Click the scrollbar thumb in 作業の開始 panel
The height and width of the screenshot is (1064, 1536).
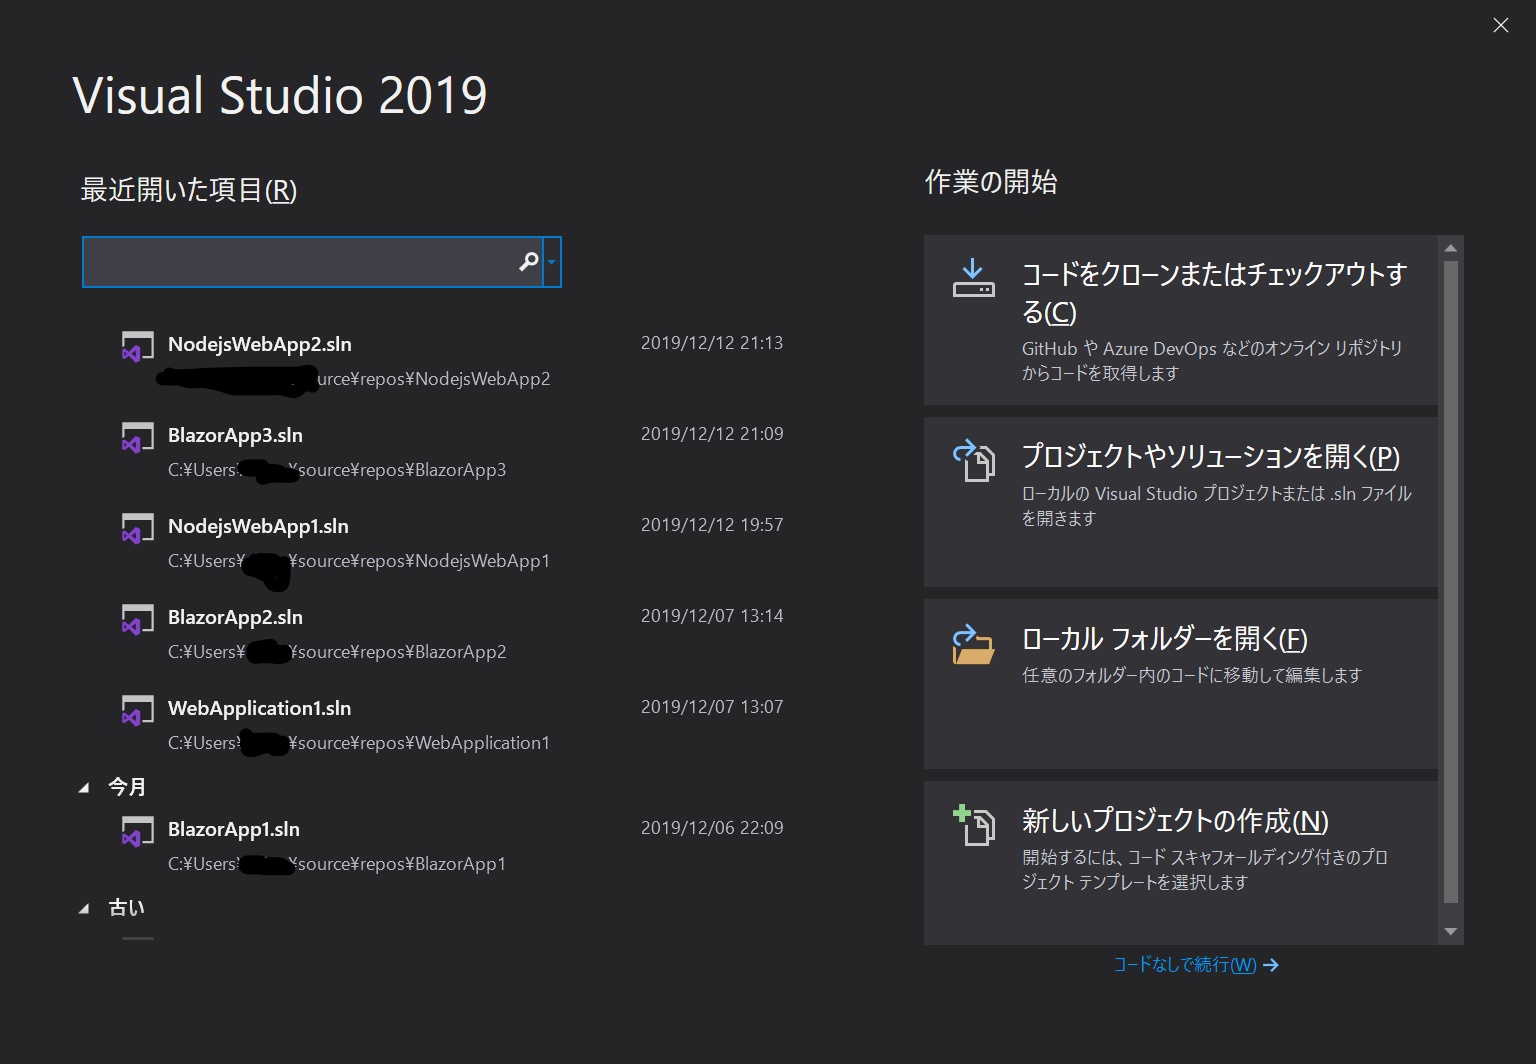1451,582
